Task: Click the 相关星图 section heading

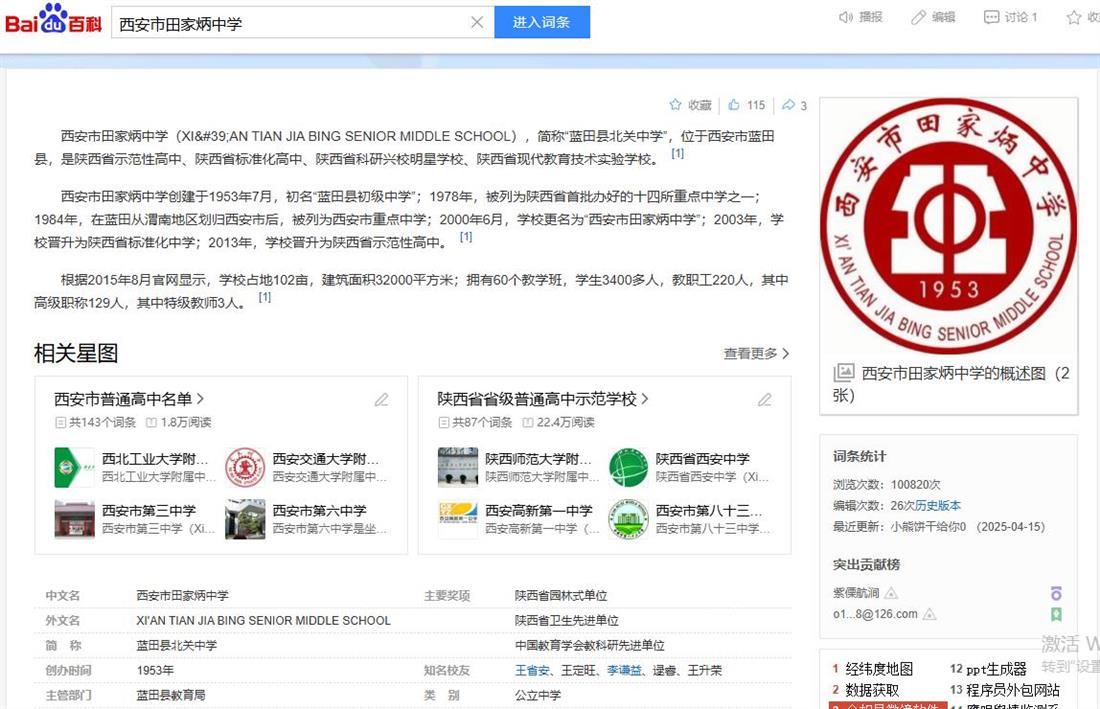Action: tap(76, 353)
